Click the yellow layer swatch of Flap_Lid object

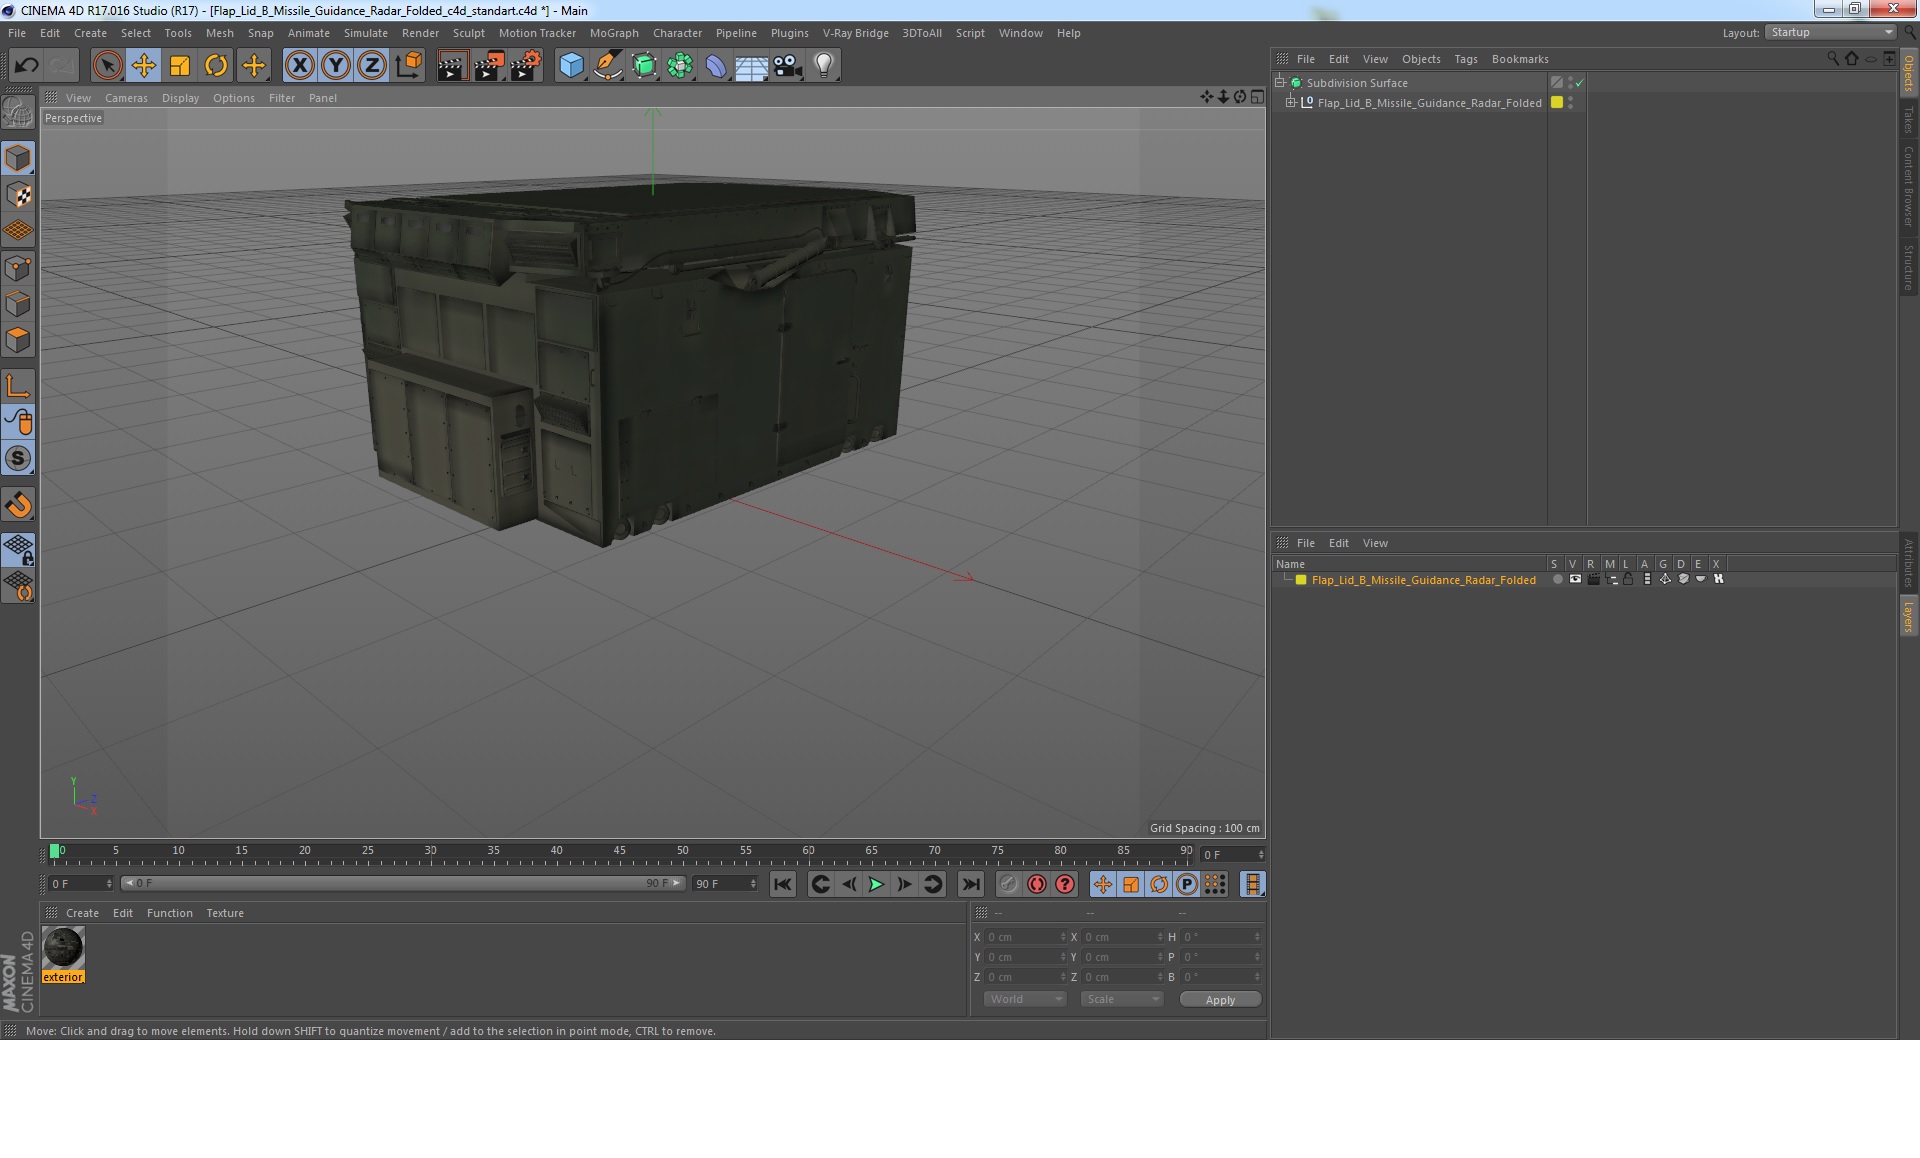pyautogui.click(x=1556, y=103)
